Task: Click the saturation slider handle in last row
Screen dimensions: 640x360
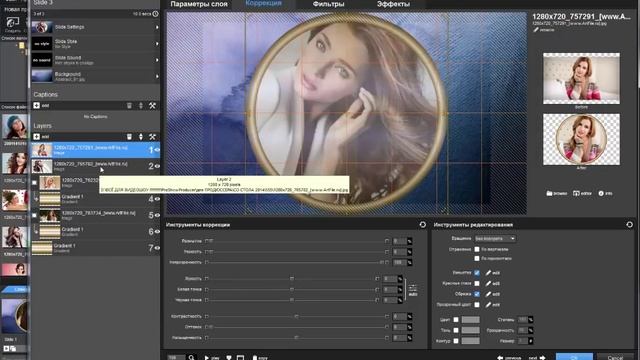Action: (x=296, y=338)
